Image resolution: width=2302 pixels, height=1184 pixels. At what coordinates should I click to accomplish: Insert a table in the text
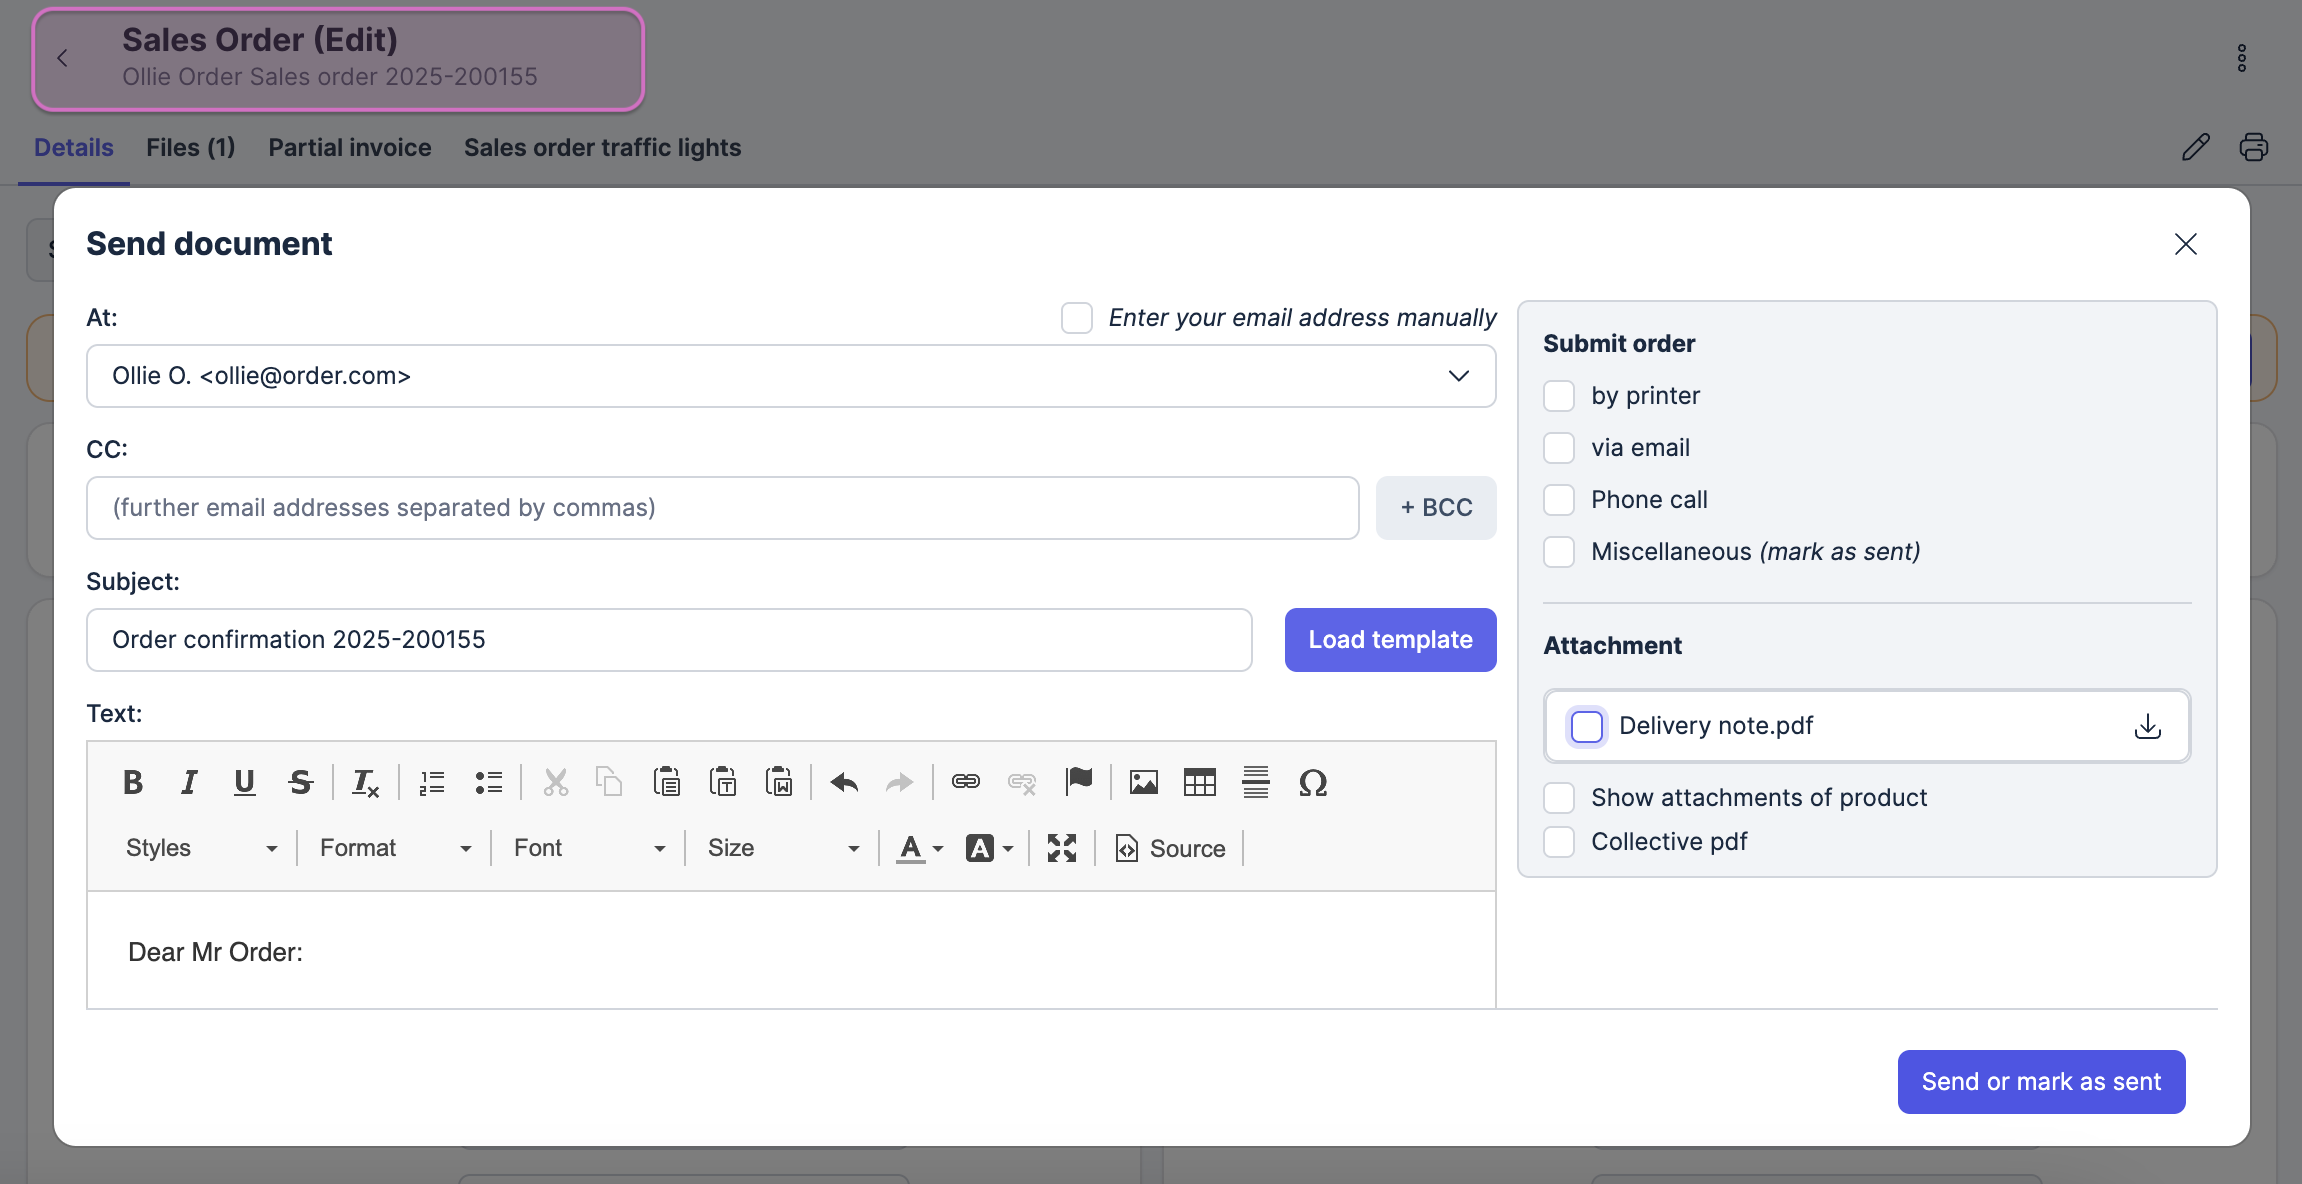1199,782
